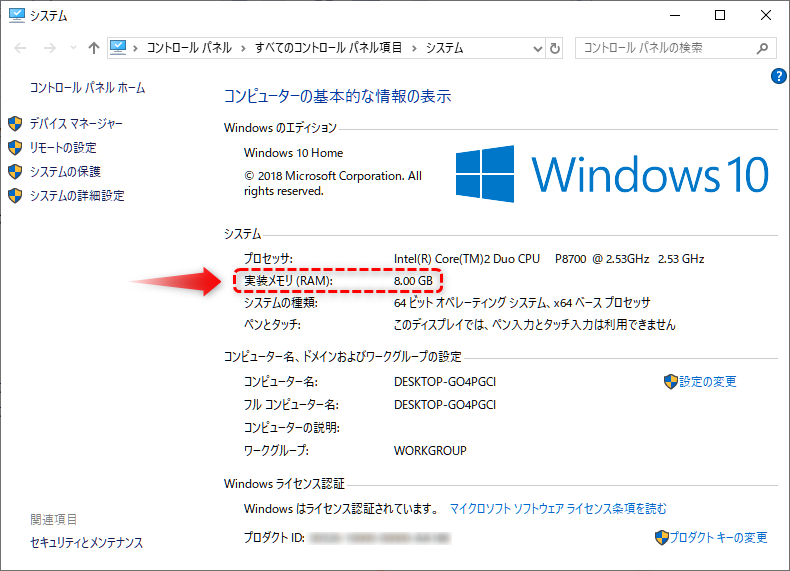Open address bar history dropdown
Image resolution: width=790 pixels, height=571 pixels.
click(538, 48)
